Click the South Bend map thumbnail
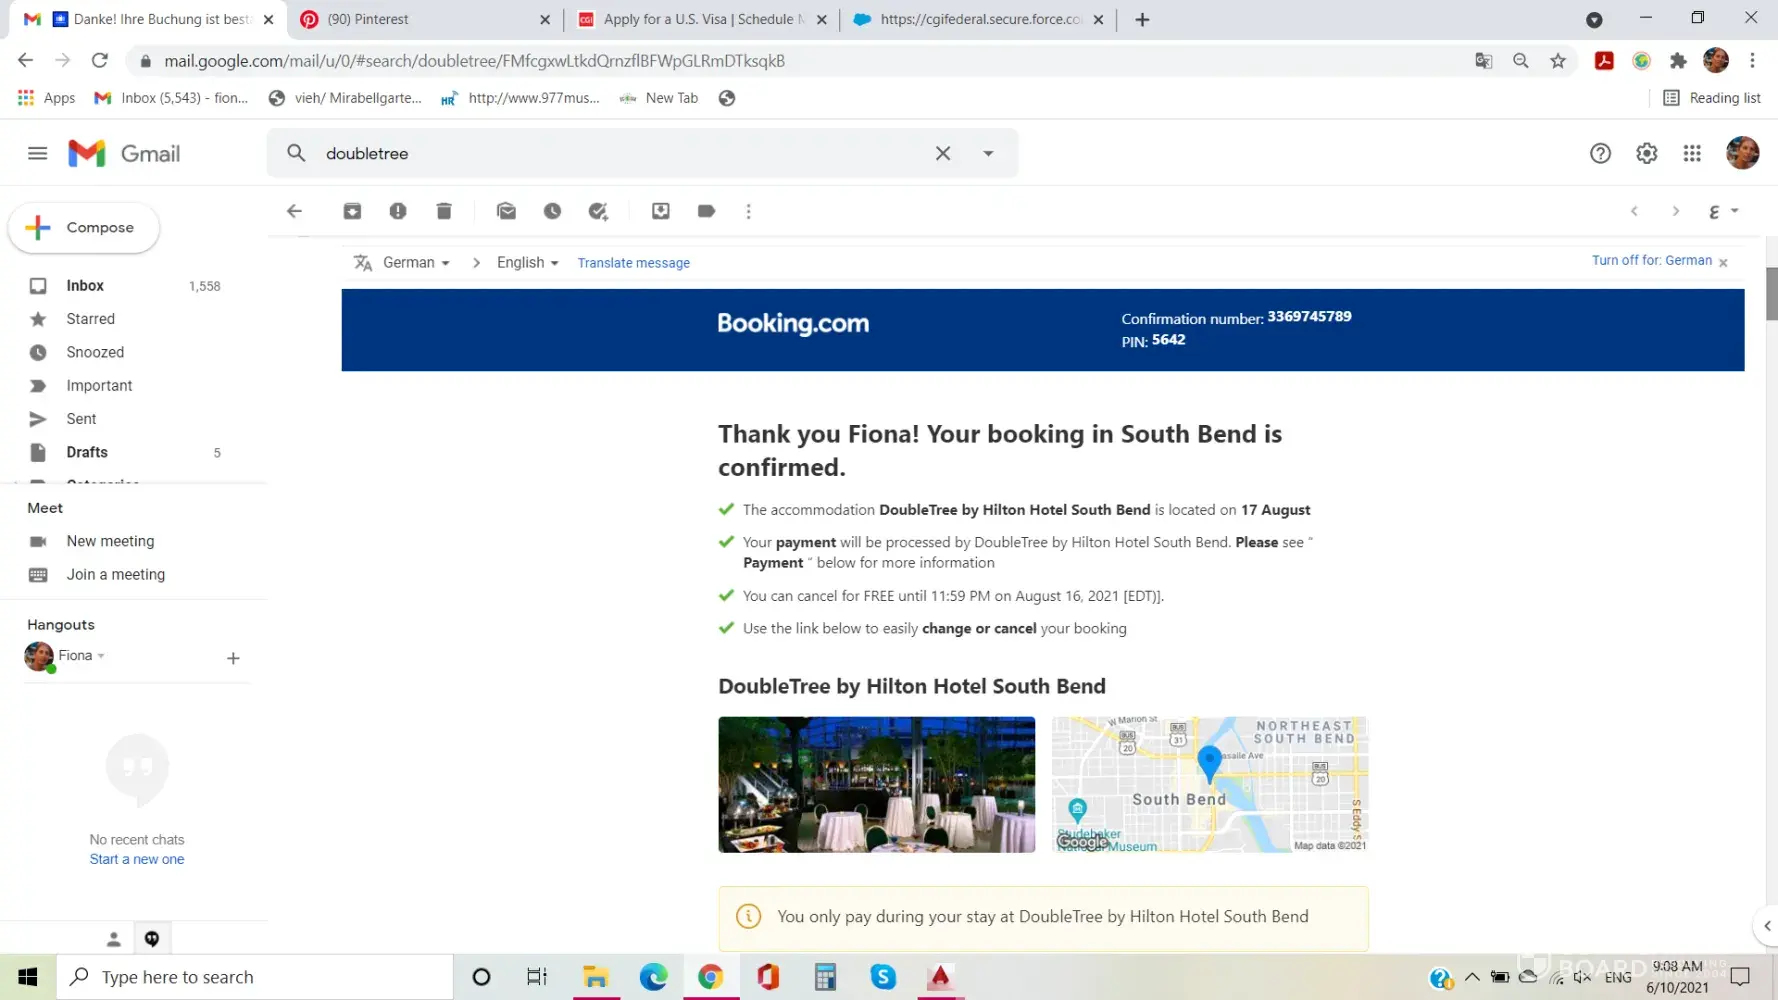Screen dimensions: 1778x1000 tap(1209, 785)
